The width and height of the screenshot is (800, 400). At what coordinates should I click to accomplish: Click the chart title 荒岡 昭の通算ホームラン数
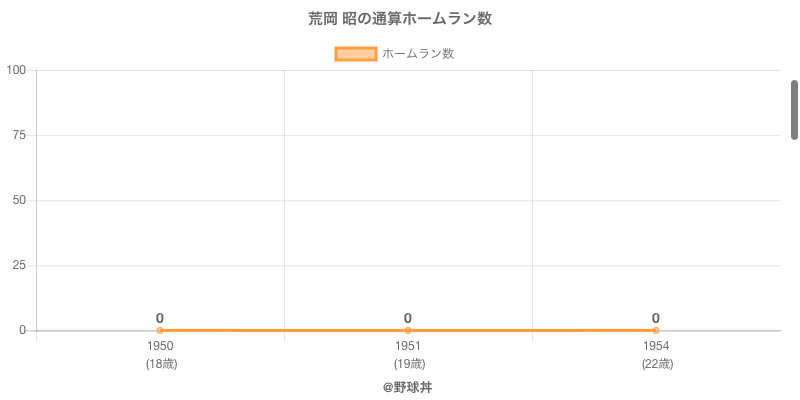click(400, 19)
